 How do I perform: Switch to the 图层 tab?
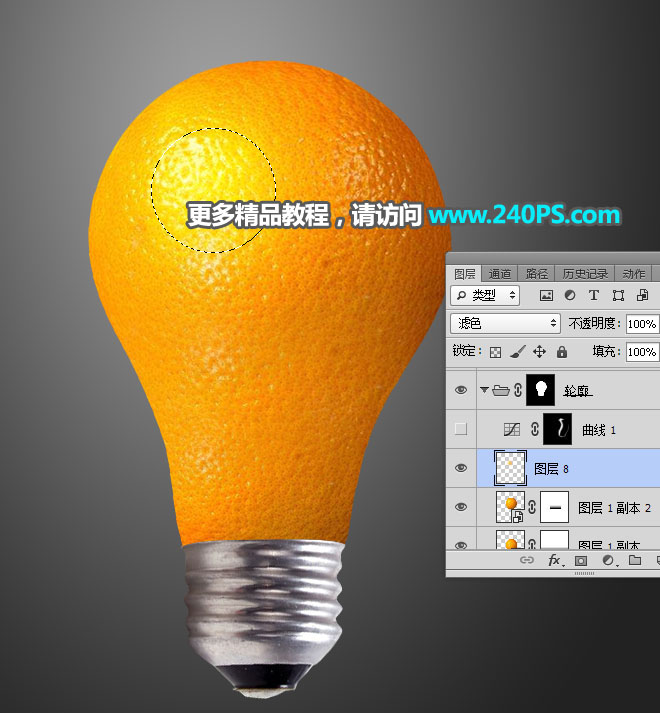(464, 274)
